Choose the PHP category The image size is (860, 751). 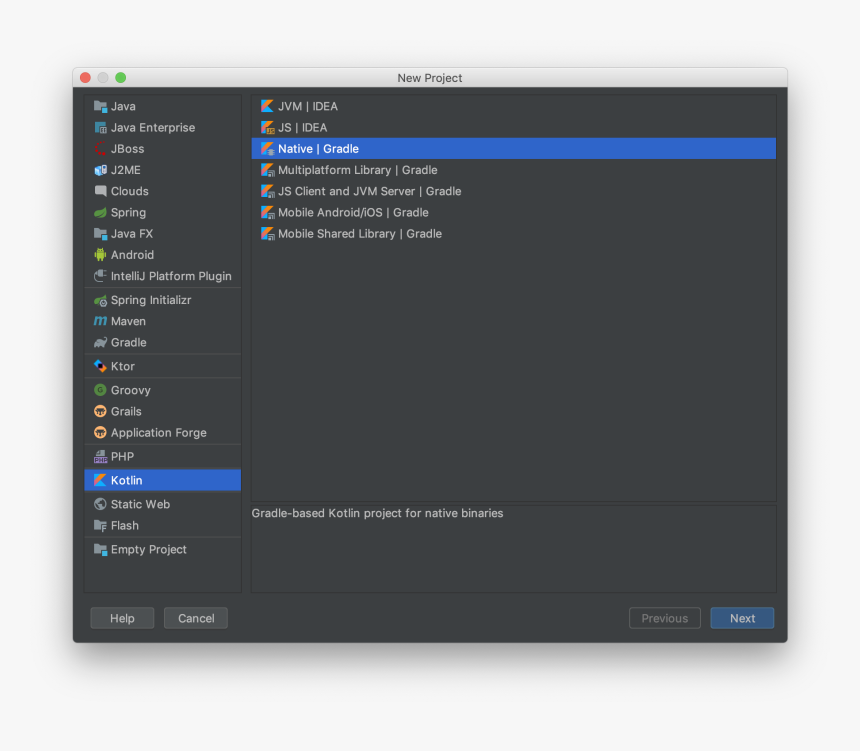[x=163, y=456]
